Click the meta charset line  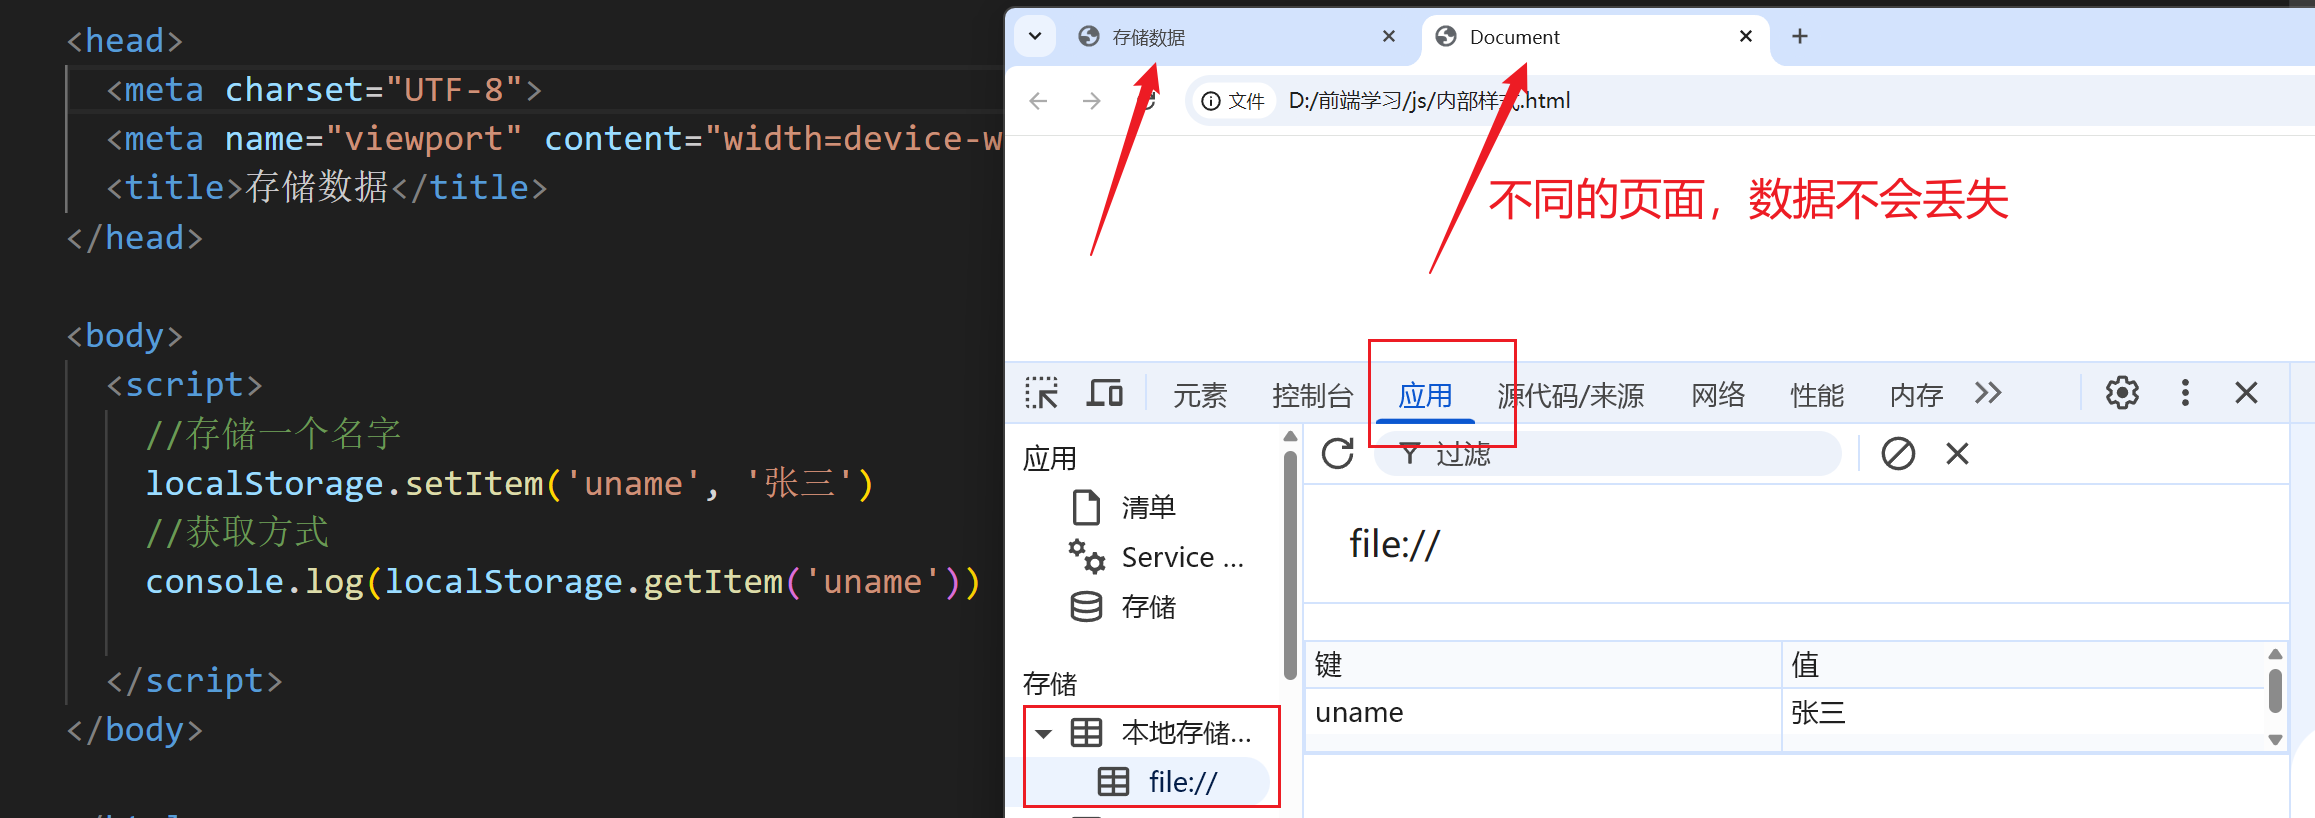[324, 90]
